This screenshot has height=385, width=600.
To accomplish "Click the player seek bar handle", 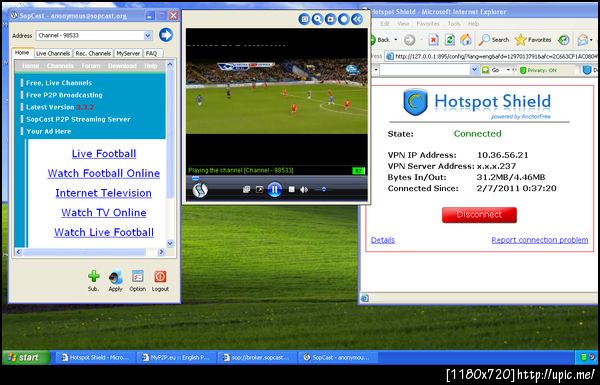I will click(195, 178).
